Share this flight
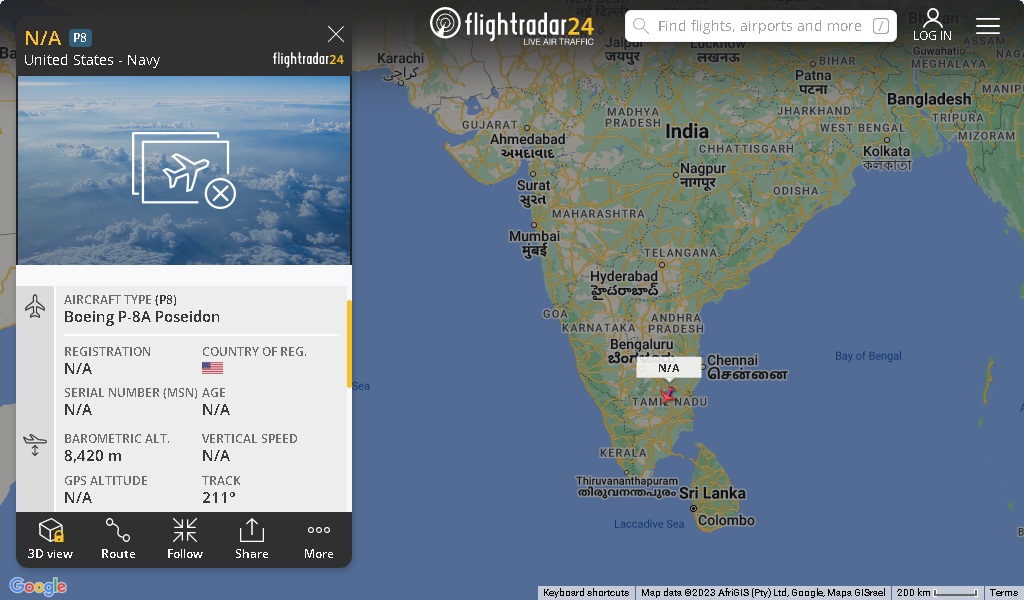Viewport: 1024px width, 600px height. [251, 539]
